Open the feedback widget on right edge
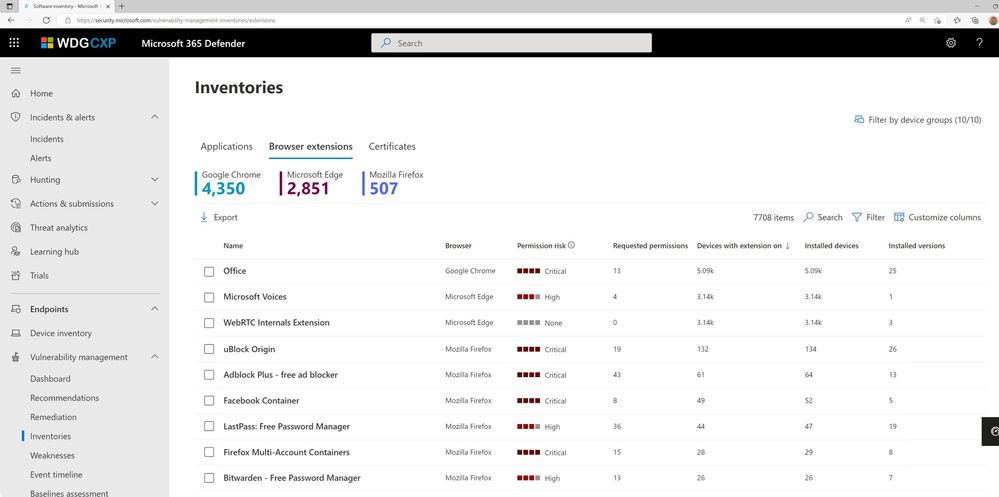999x497 pixels. (991, 431)
